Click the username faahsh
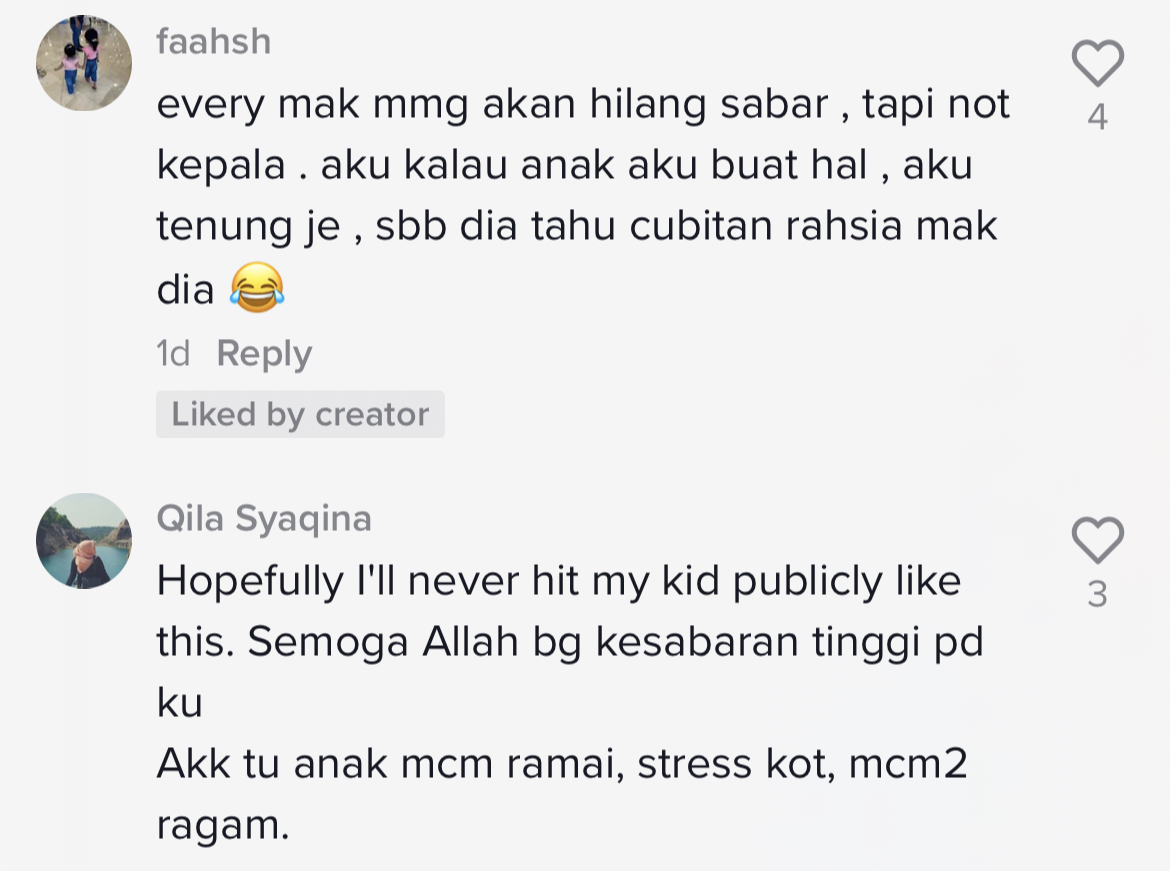 [214, 41]
